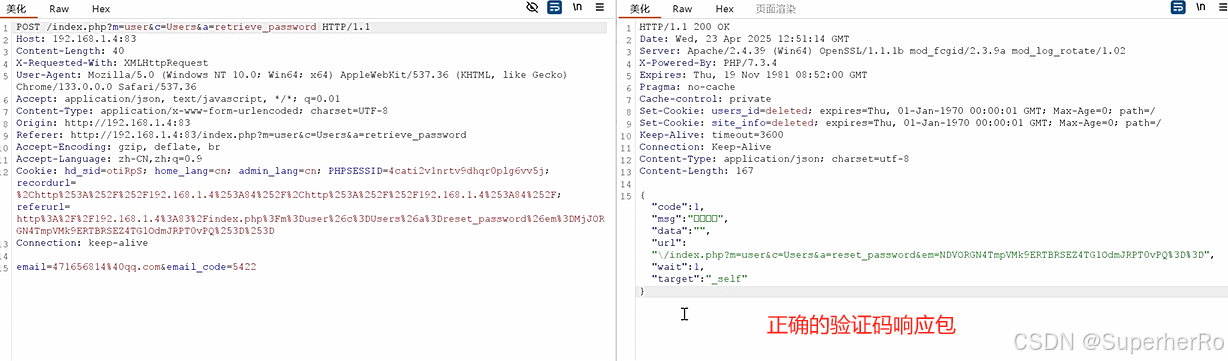
Task: Switch response pane to Raw tab
Action: 682,8
